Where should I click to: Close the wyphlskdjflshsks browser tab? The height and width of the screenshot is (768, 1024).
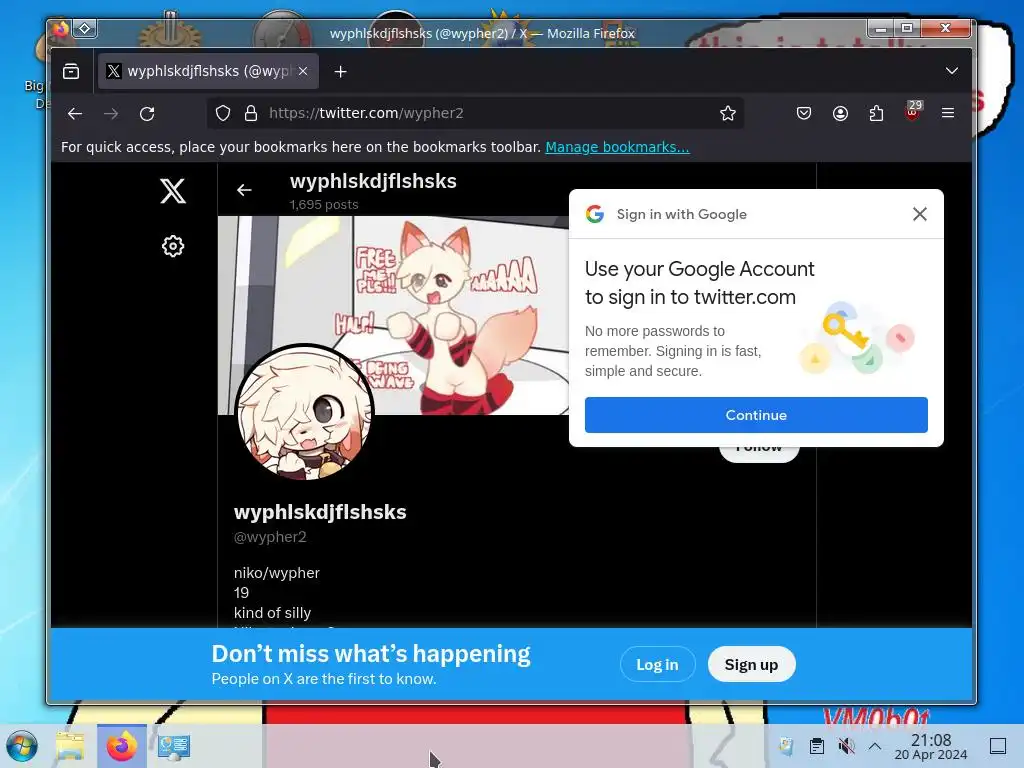coord(303,71)
